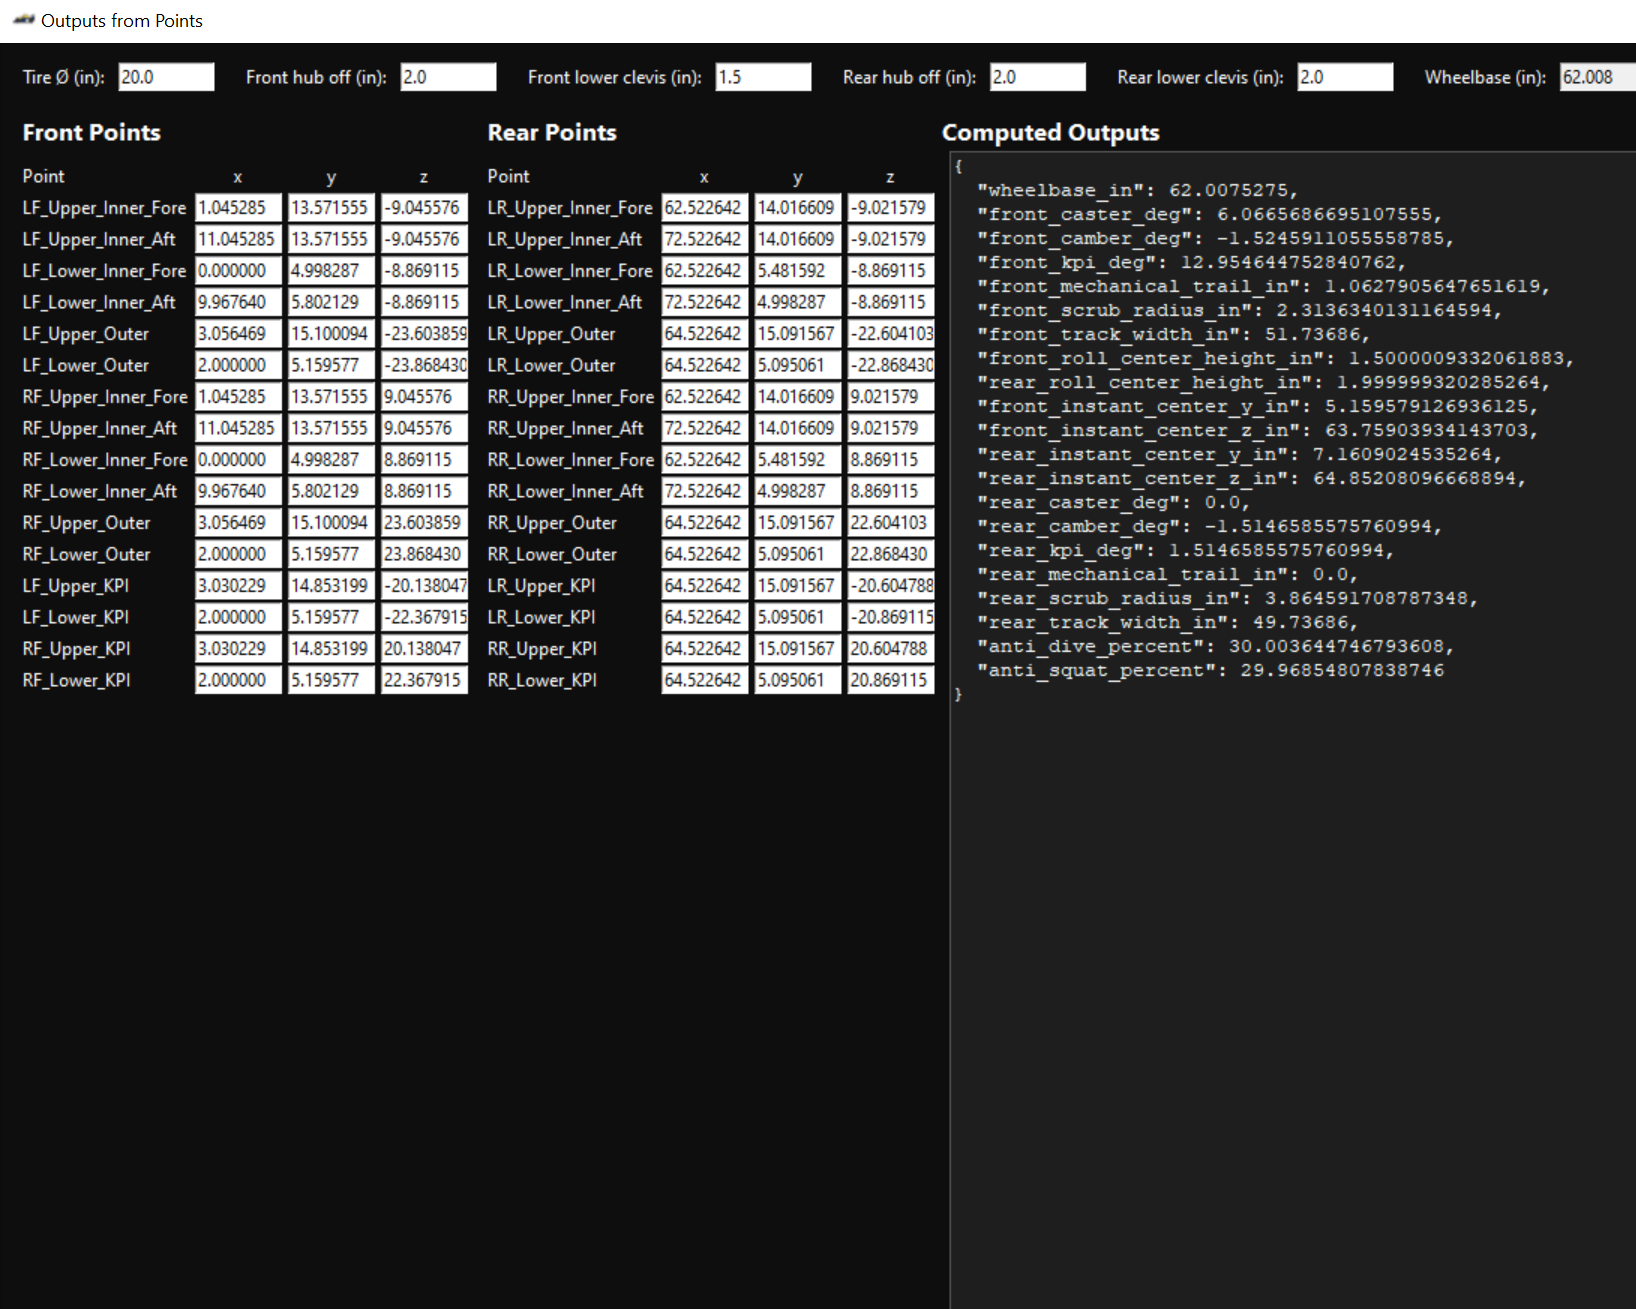Click the "rear_roll_center_height_in" output line

coord(1264,383)
